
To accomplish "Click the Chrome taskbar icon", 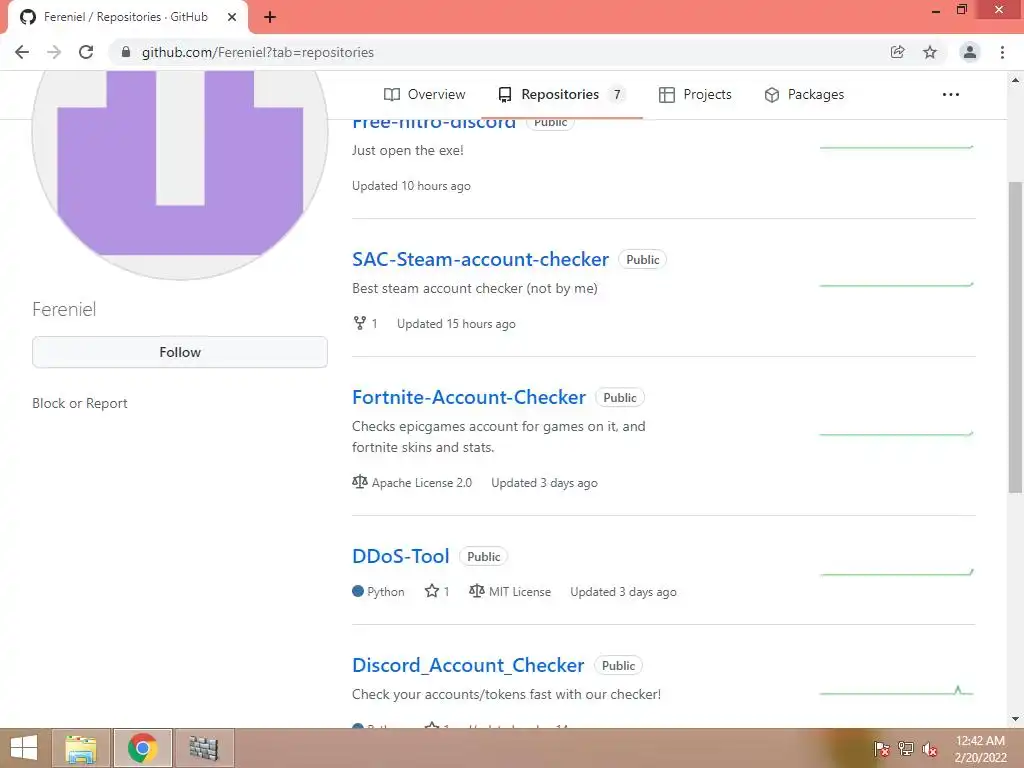I will coord(143,748).
